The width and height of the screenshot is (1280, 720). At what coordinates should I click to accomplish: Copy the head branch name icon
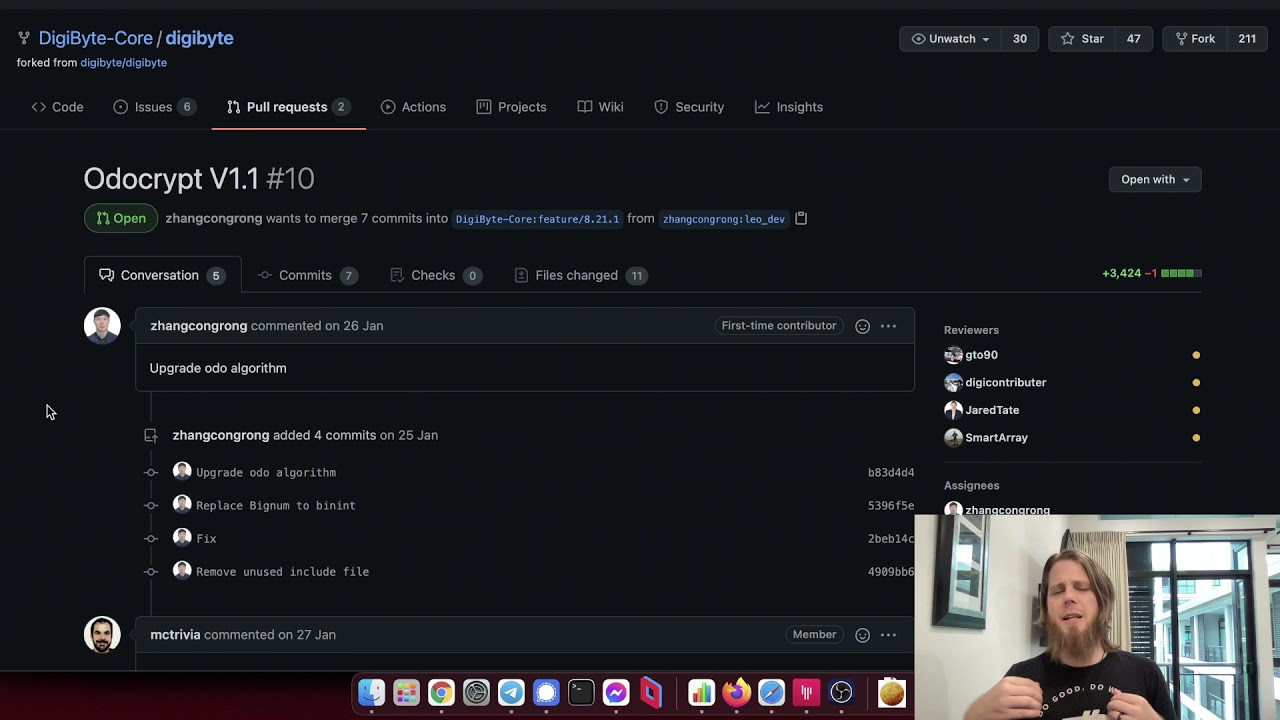pyautogui.click(x=801, y=218)
